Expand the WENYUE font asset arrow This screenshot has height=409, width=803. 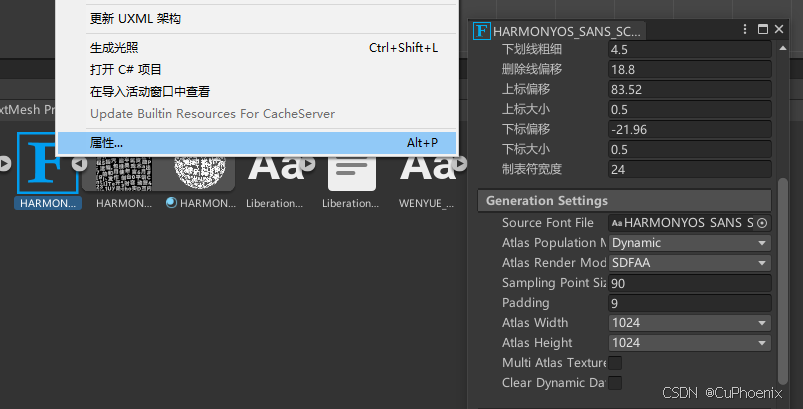click(x=460, y=164)
